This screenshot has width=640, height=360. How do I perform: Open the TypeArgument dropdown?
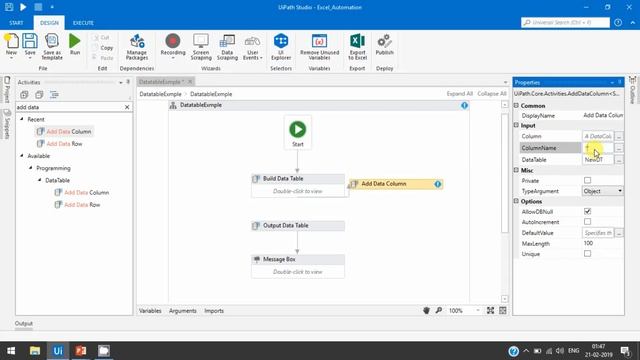tap(620, 191)
